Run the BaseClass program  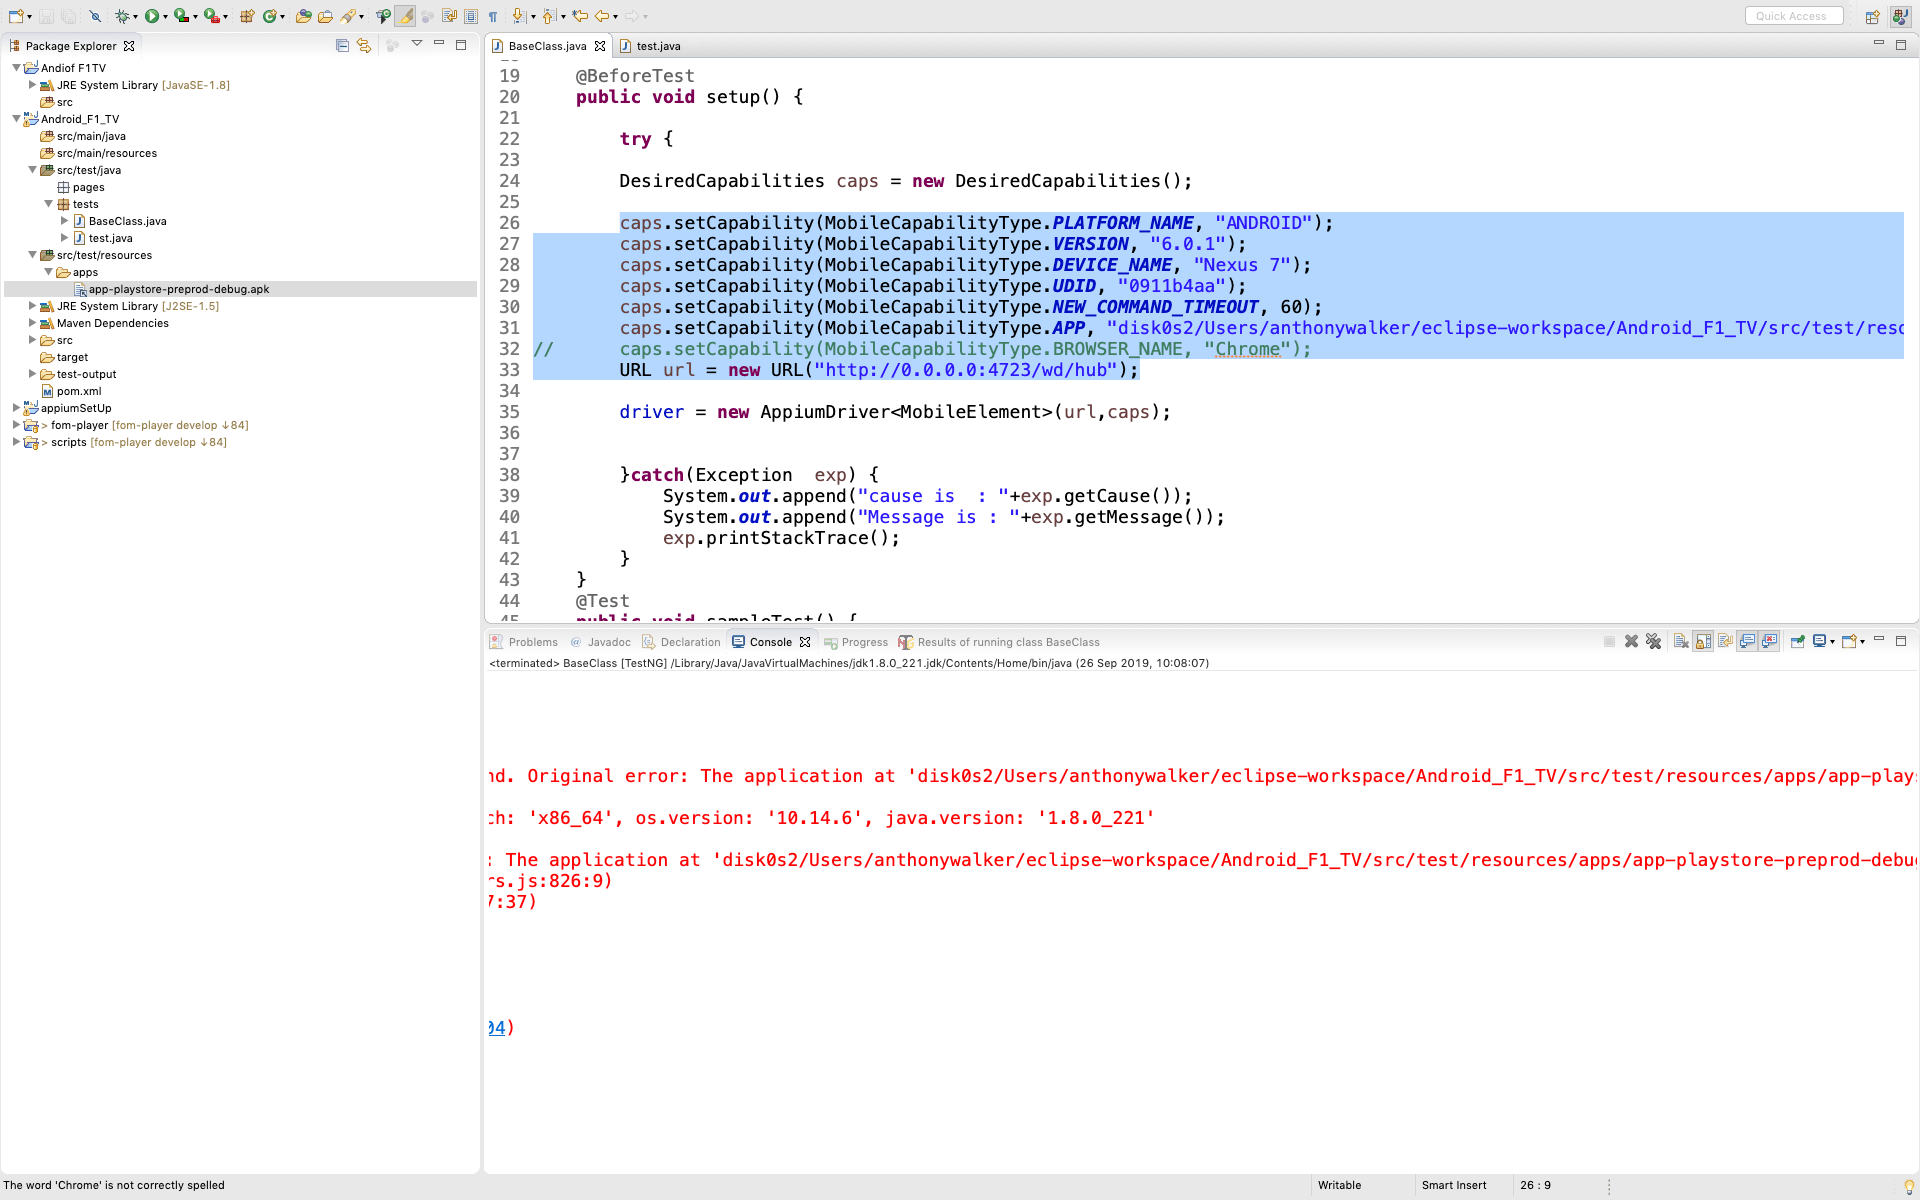coord(152,15)
